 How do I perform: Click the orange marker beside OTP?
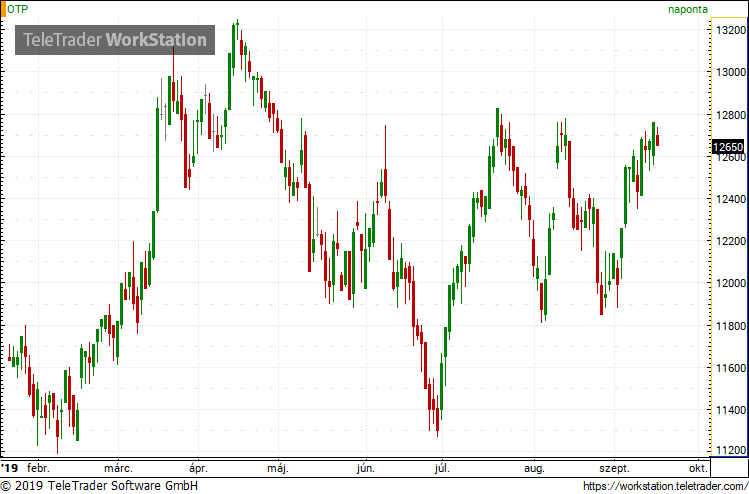tap(2, 9)
